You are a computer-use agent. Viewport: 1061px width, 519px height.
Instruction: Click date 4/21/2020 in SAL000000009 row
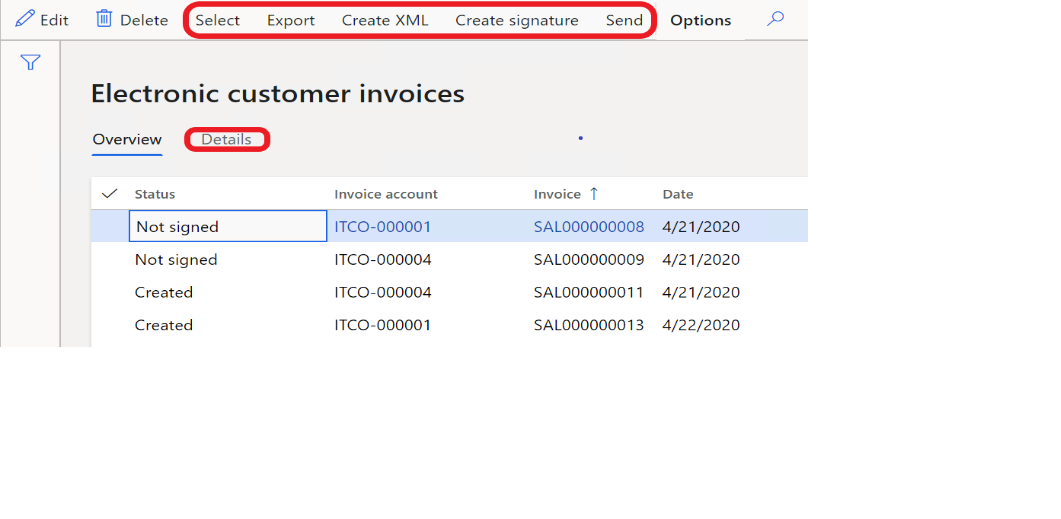(701, 259)
